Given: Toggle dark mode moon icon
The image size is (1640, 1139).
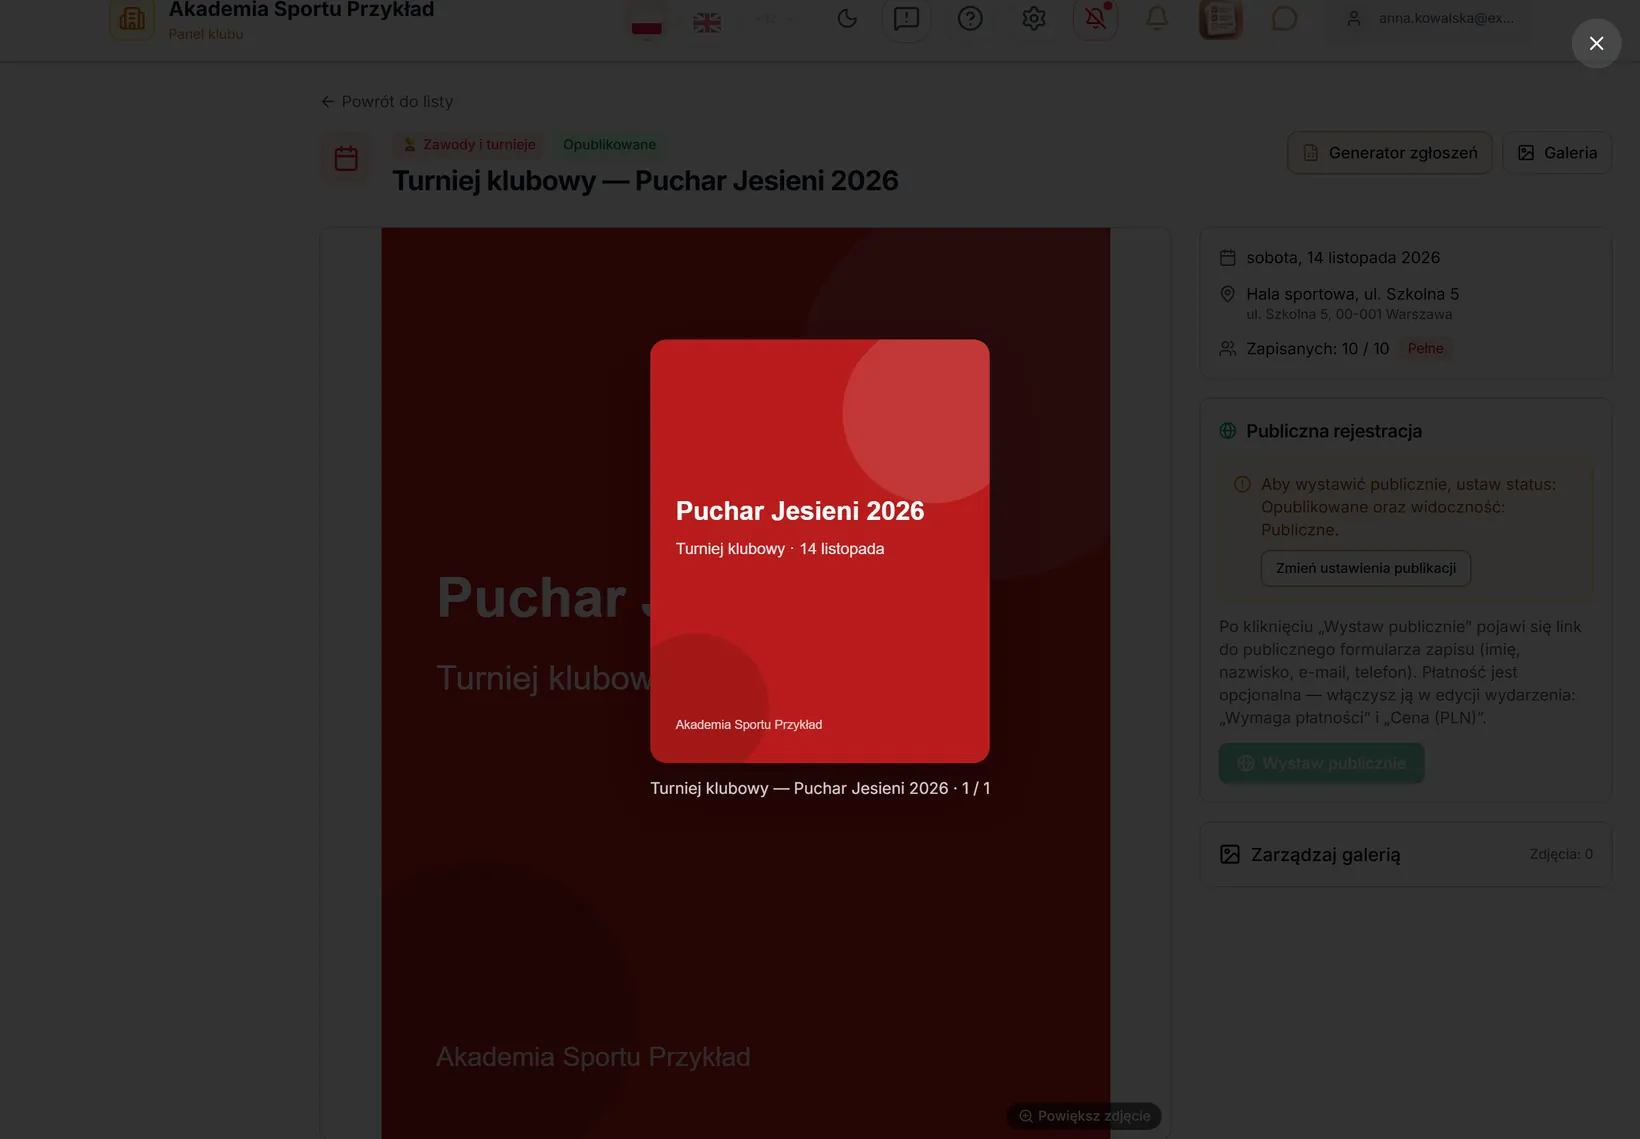Looking at the screenshot, I should click(847, 18).
